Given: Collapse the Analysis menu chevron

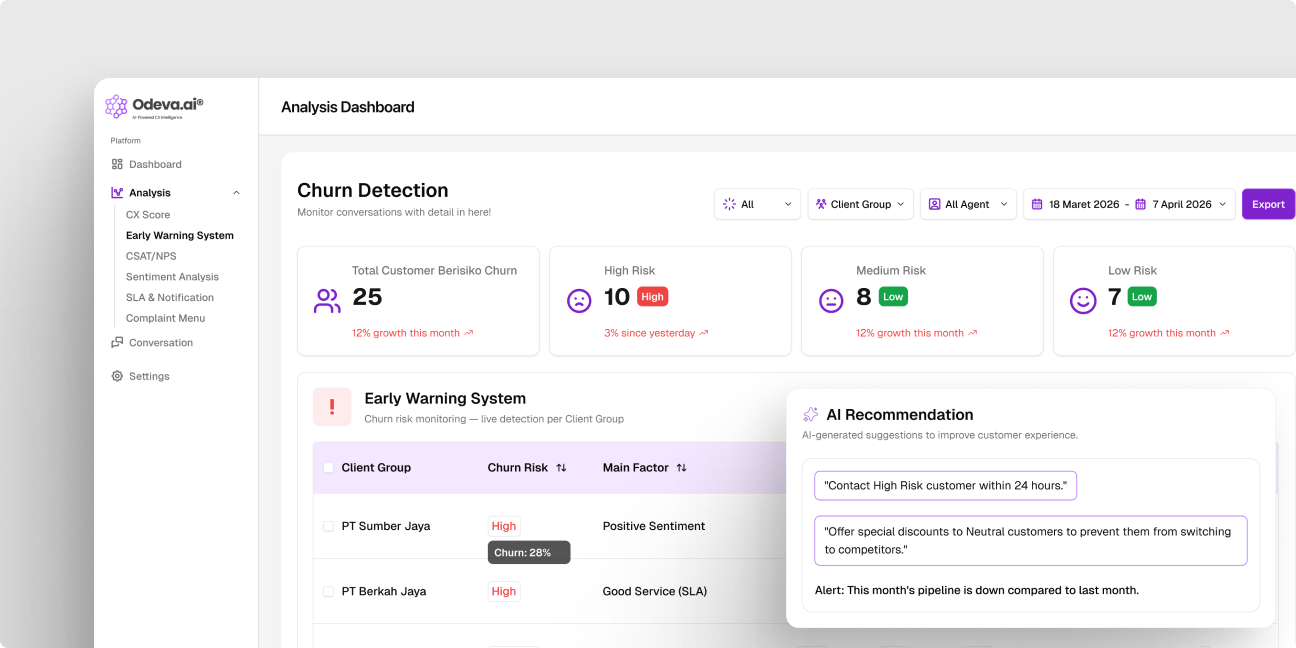Looking at the screenshot, I should (236, 193).
